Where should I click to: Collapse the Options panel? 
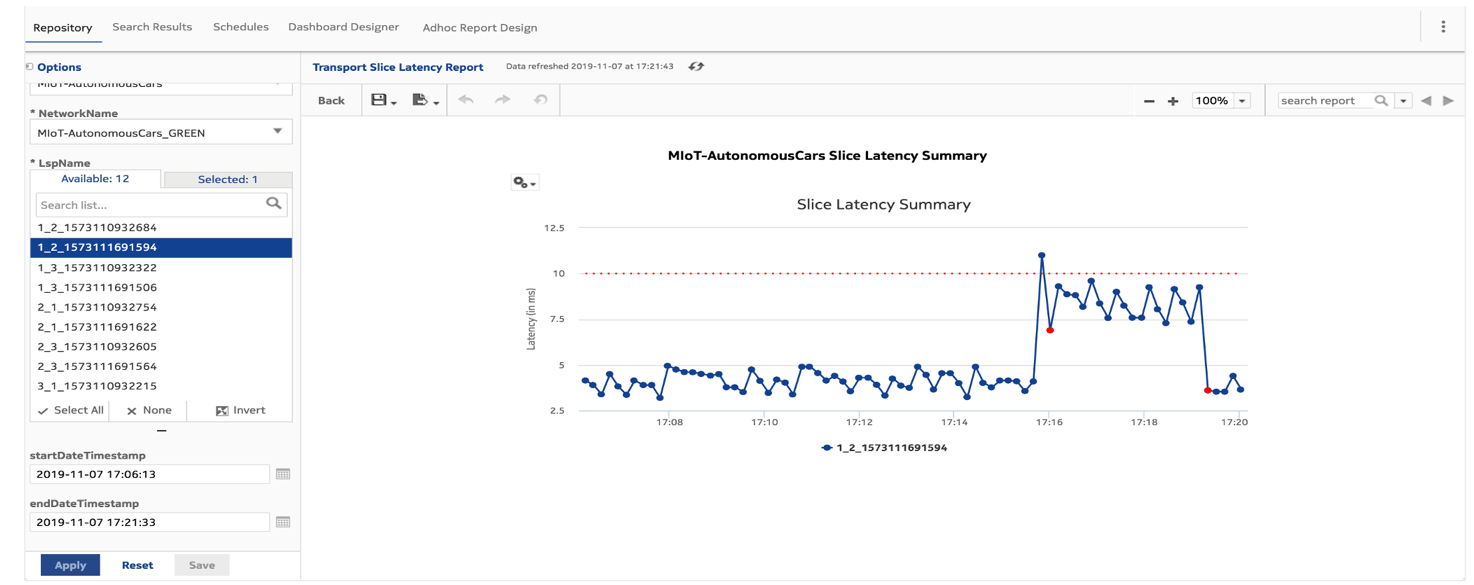pos(29,66)
